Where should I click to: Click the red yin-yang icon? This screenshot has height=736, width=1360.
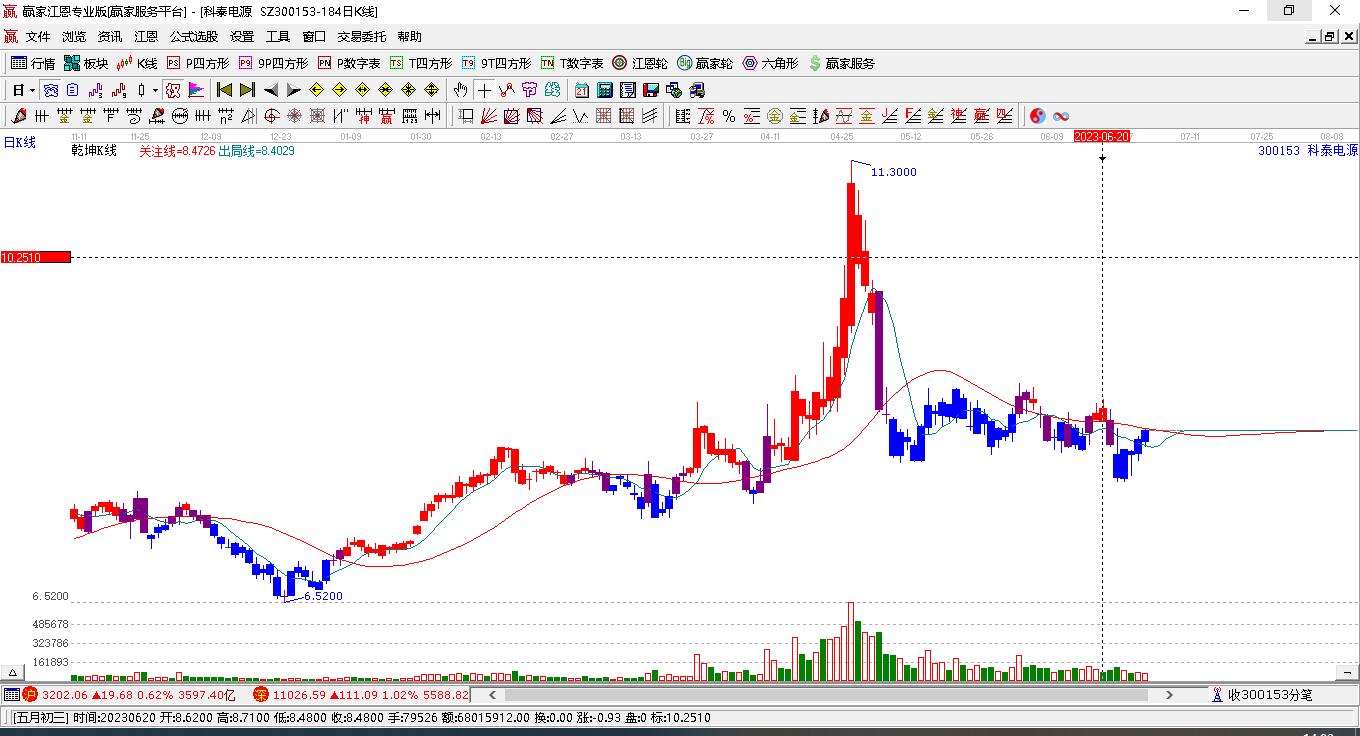(1038, 116)
